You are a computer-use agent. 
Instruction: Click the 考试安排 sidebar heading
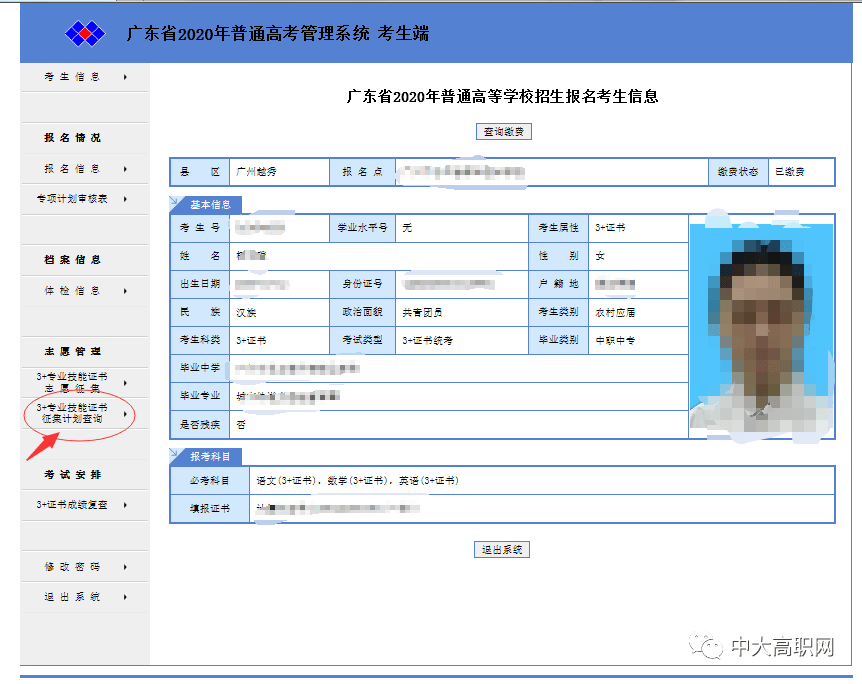click(73, 475)
